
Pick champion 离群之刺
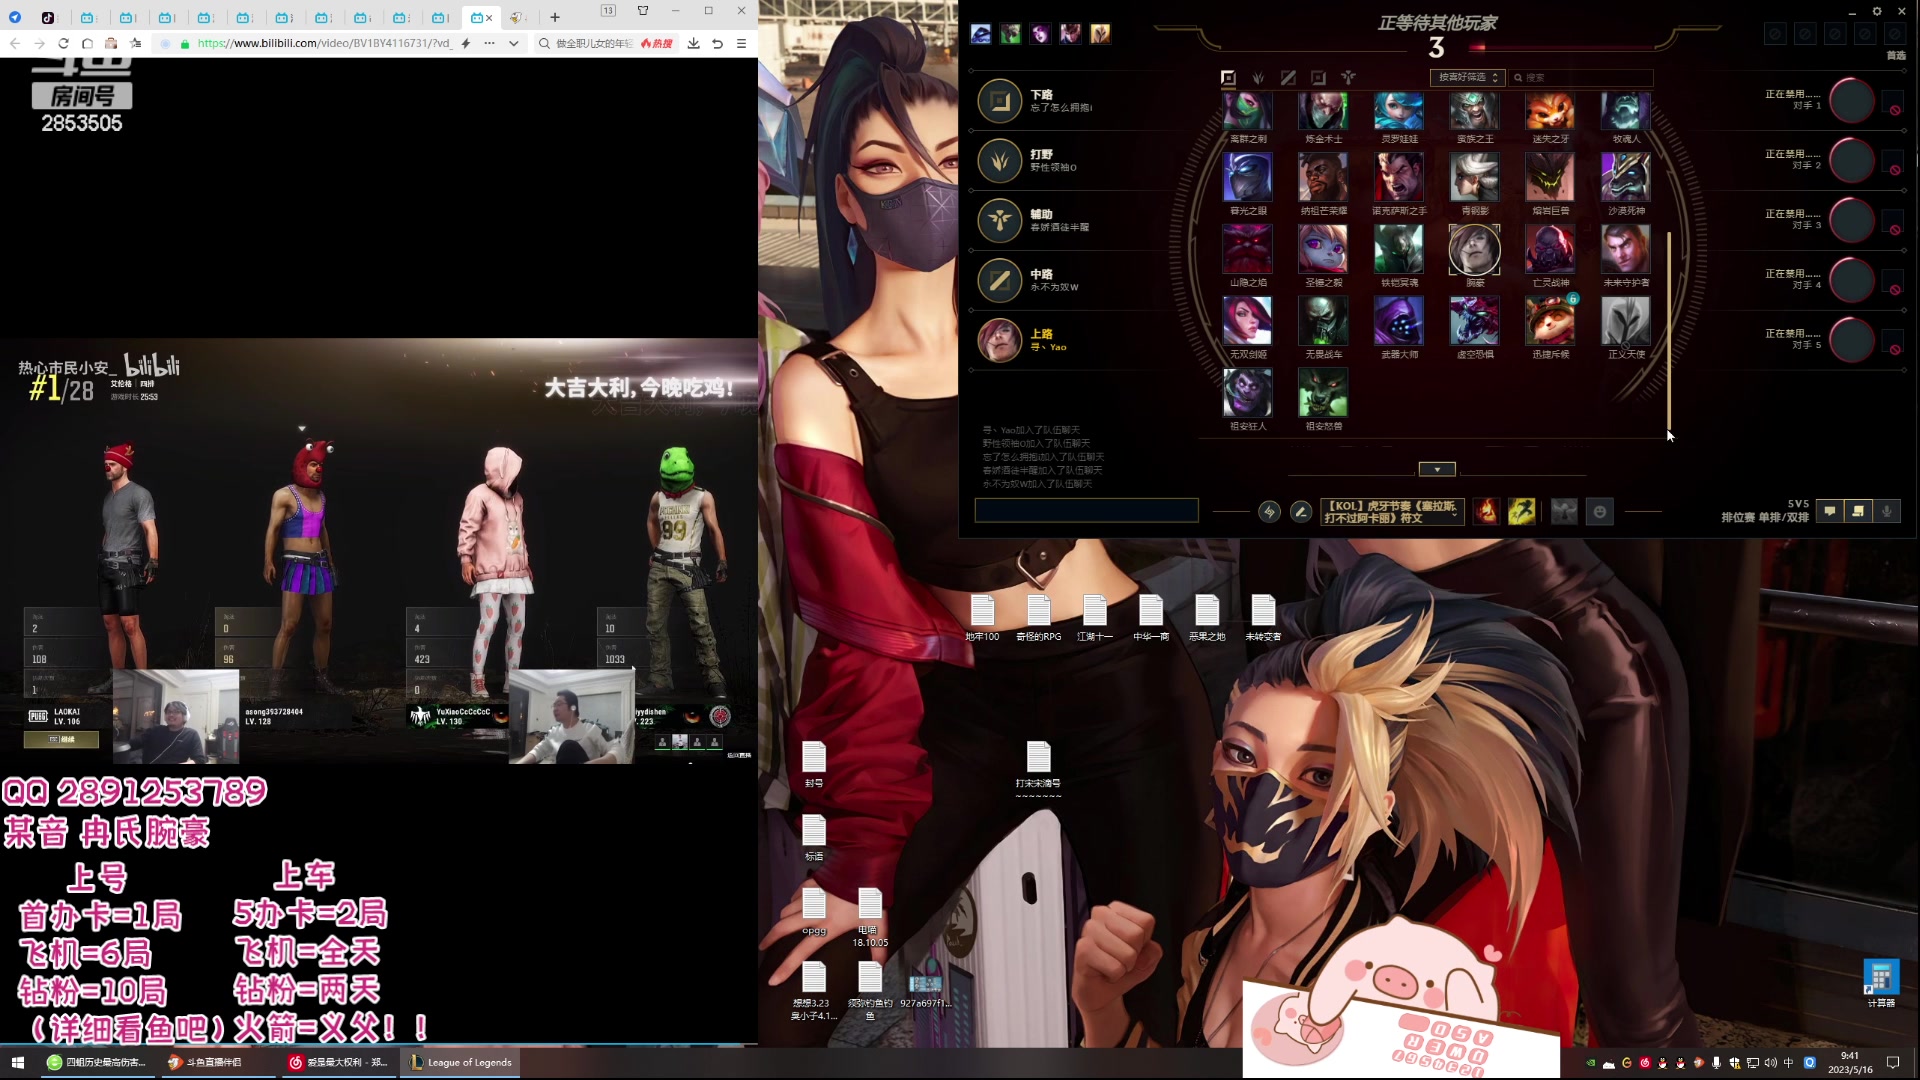pos(1247,110)
